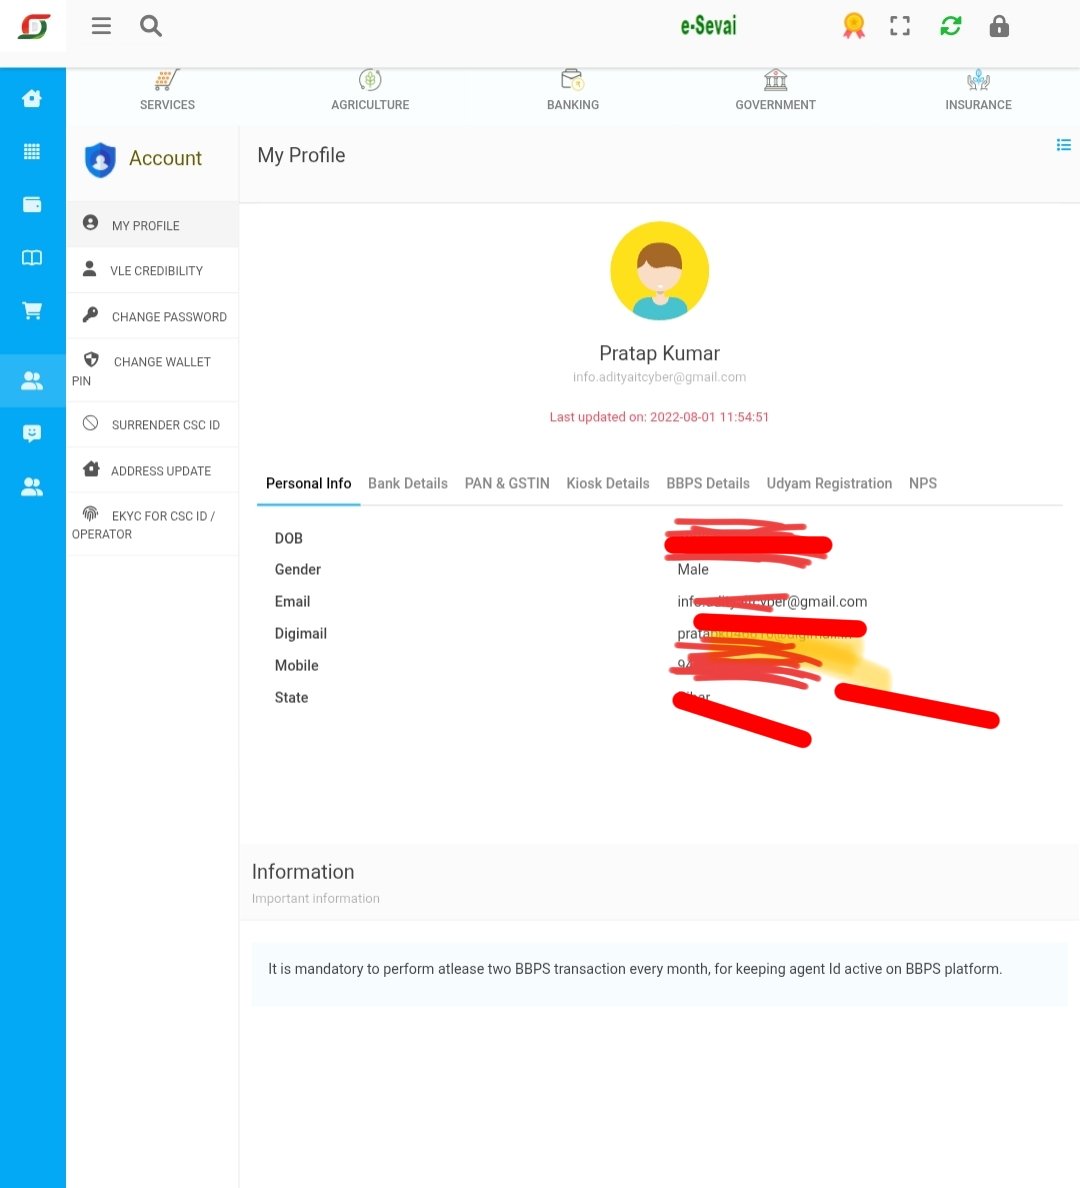Click the Last updated on timestamp
The image size is (1080, 1188).
click(659, 417)
